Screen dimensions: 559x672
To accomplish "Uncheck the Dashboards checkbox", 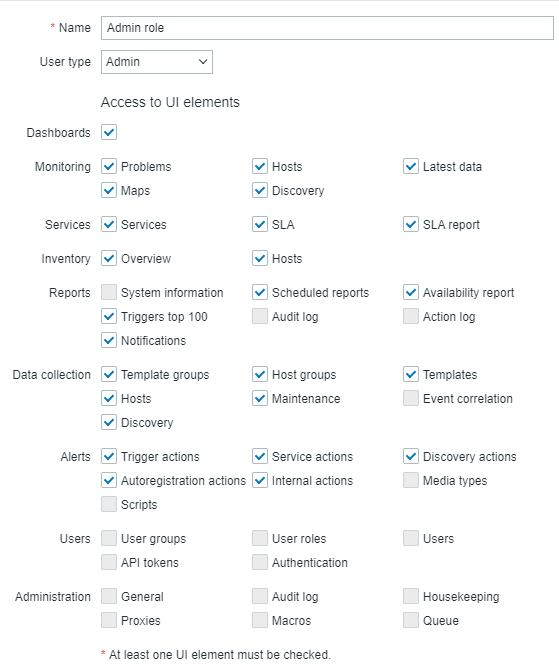I will (109, 132).
